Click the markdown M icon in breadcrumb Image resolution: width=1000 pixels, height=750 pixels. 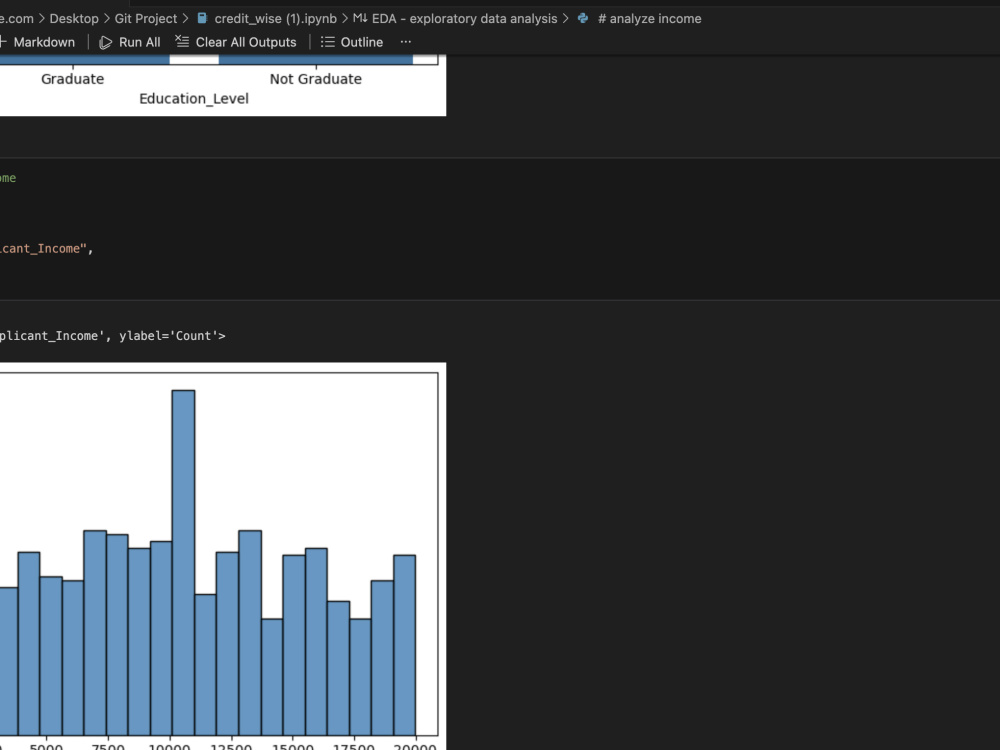pos(360,18)
